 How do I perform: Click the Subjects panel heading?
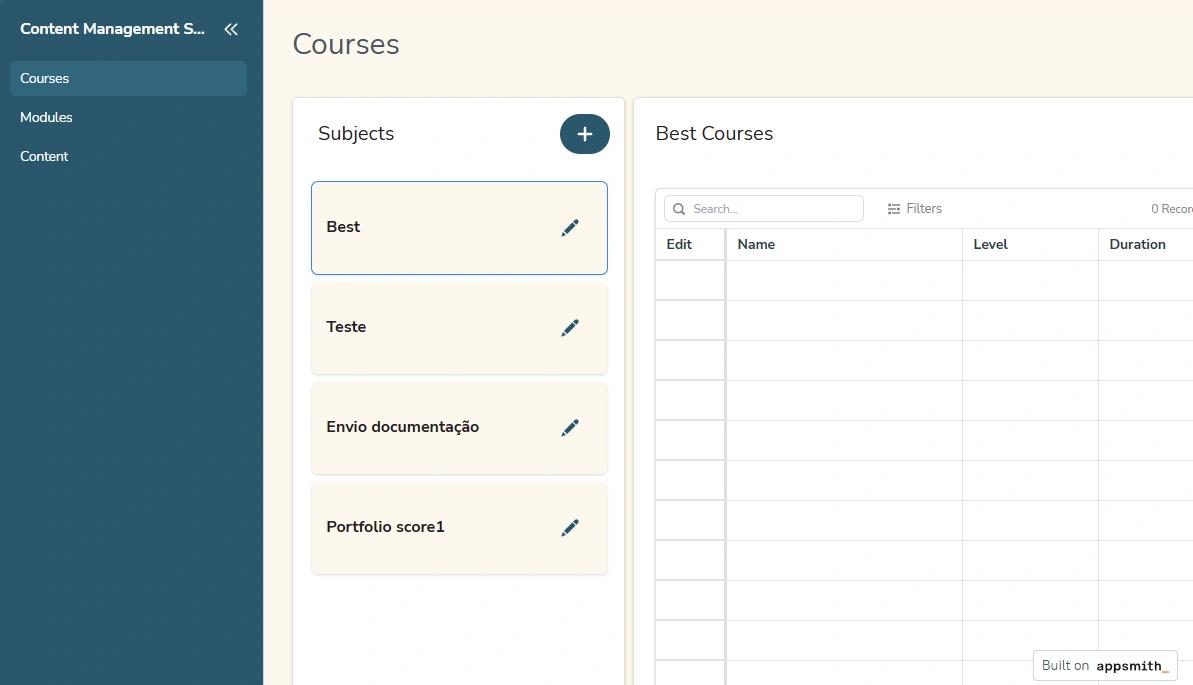(x=356, y=134)
